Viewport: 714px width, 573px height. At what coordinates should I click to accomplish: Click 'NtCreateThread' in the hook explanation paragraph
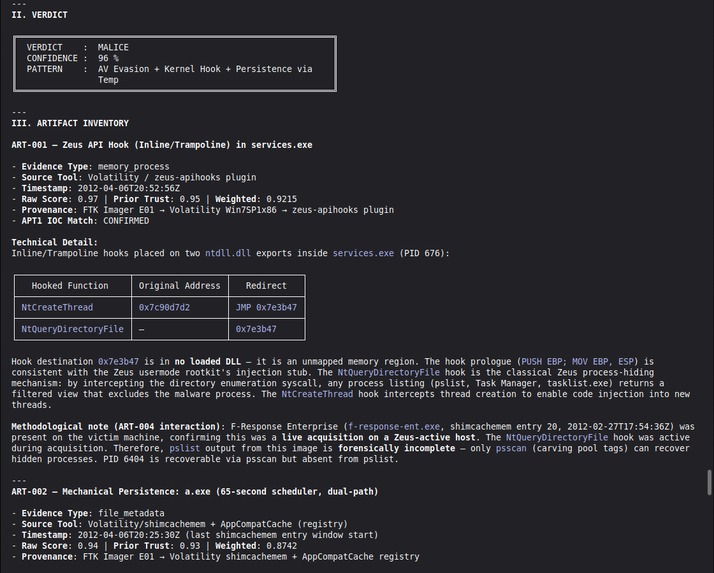(x=317, y=394)
